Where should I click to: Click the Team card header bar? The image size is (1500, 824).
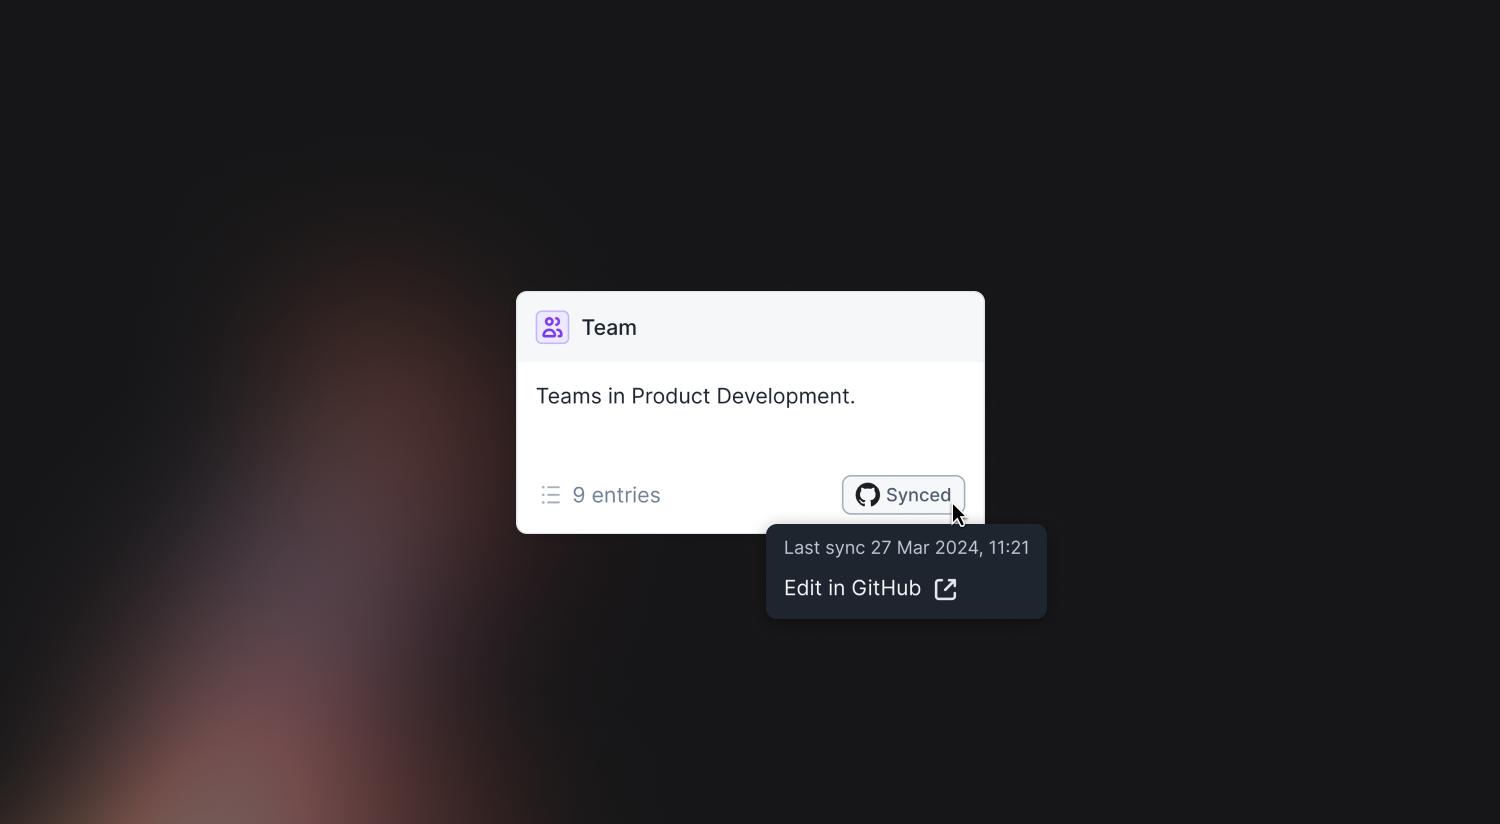pos(750,327)
